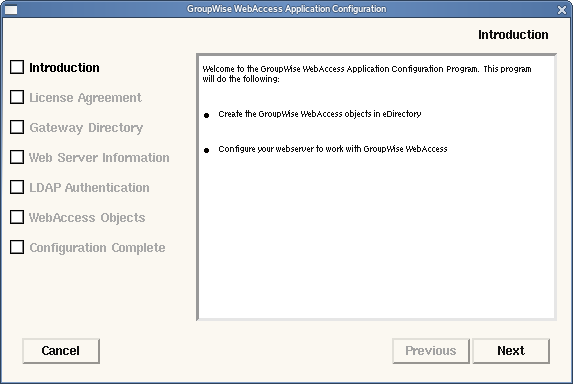Close the configuration window with X

pos(562,10)
